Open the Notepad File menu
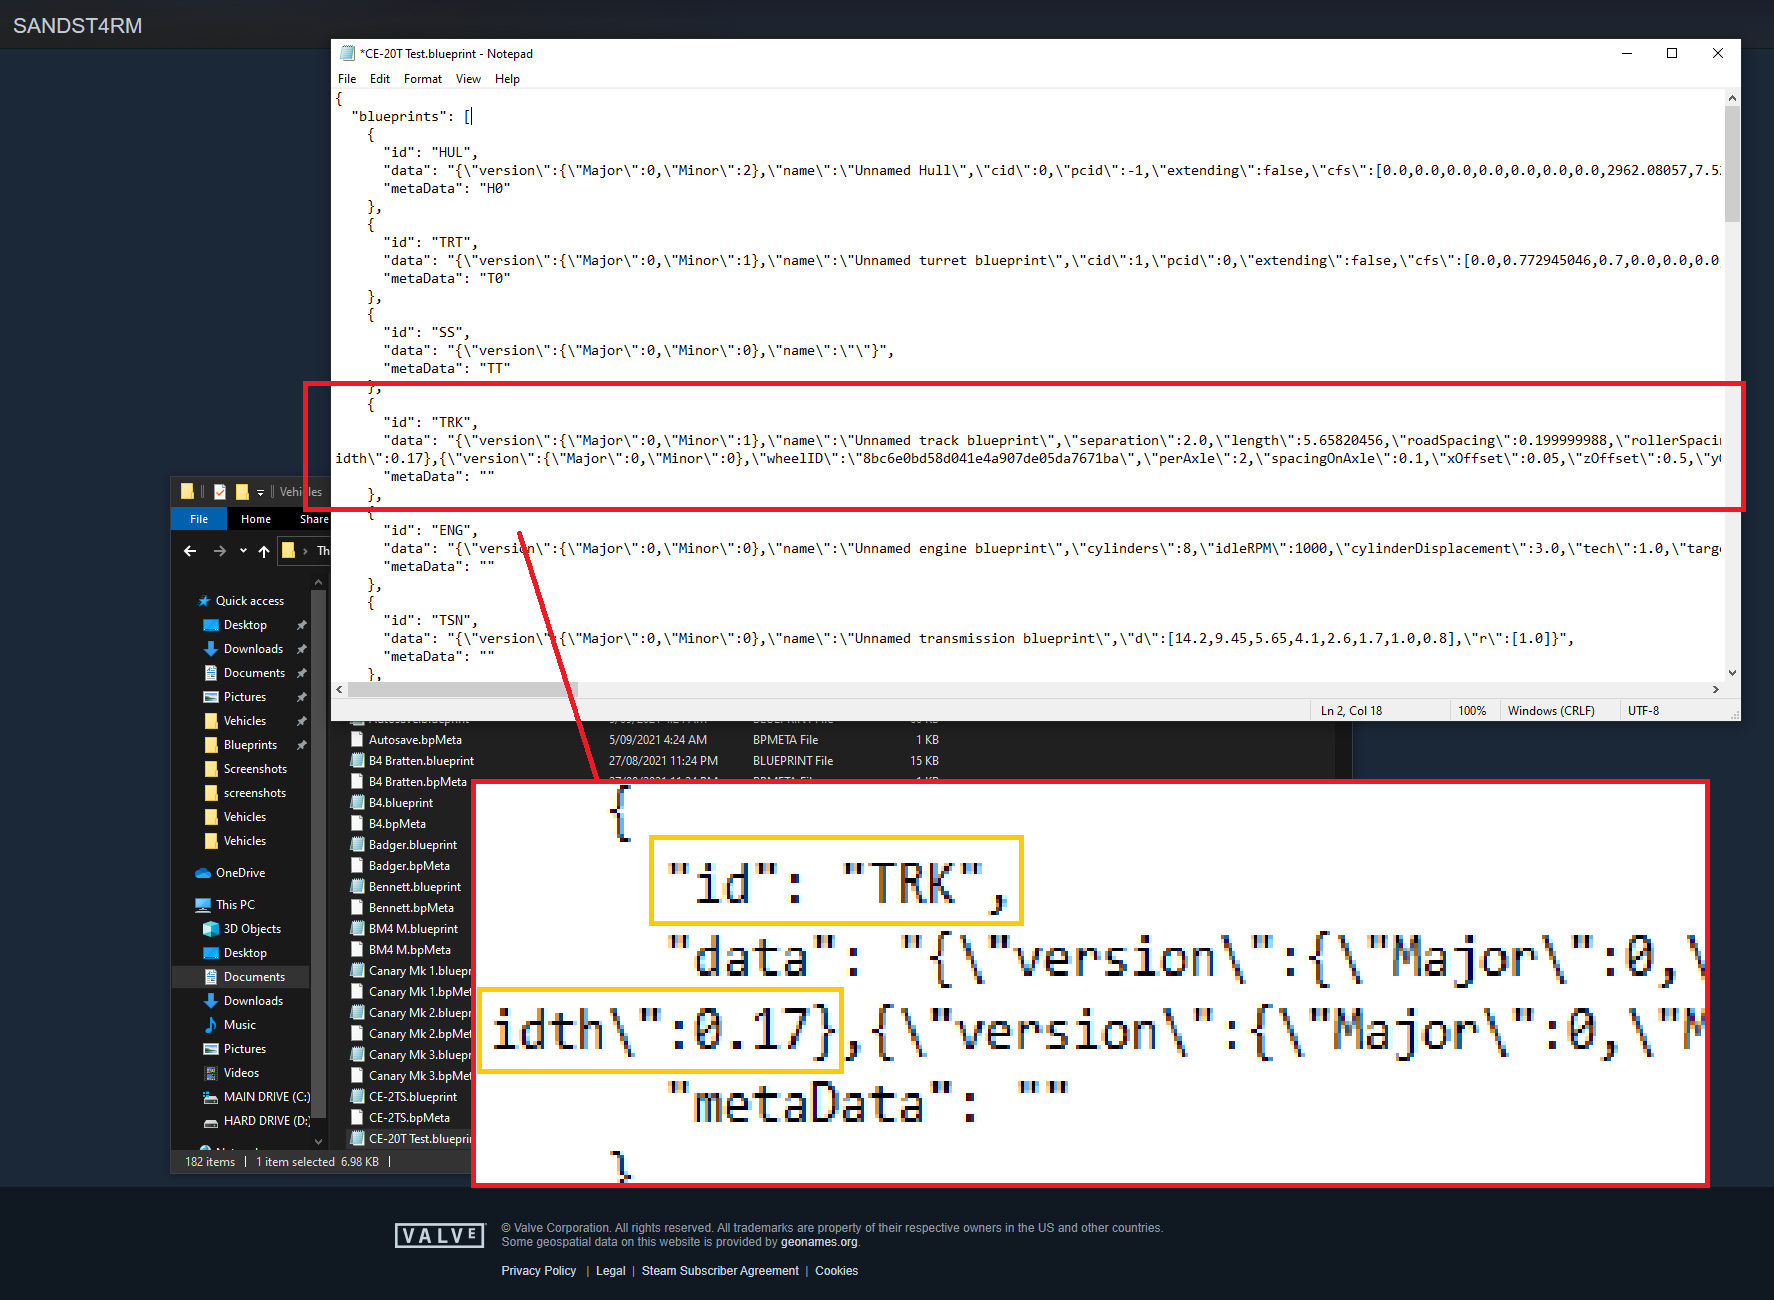This screenshot has width=1774, height=1300. click(x=347, y=79)
